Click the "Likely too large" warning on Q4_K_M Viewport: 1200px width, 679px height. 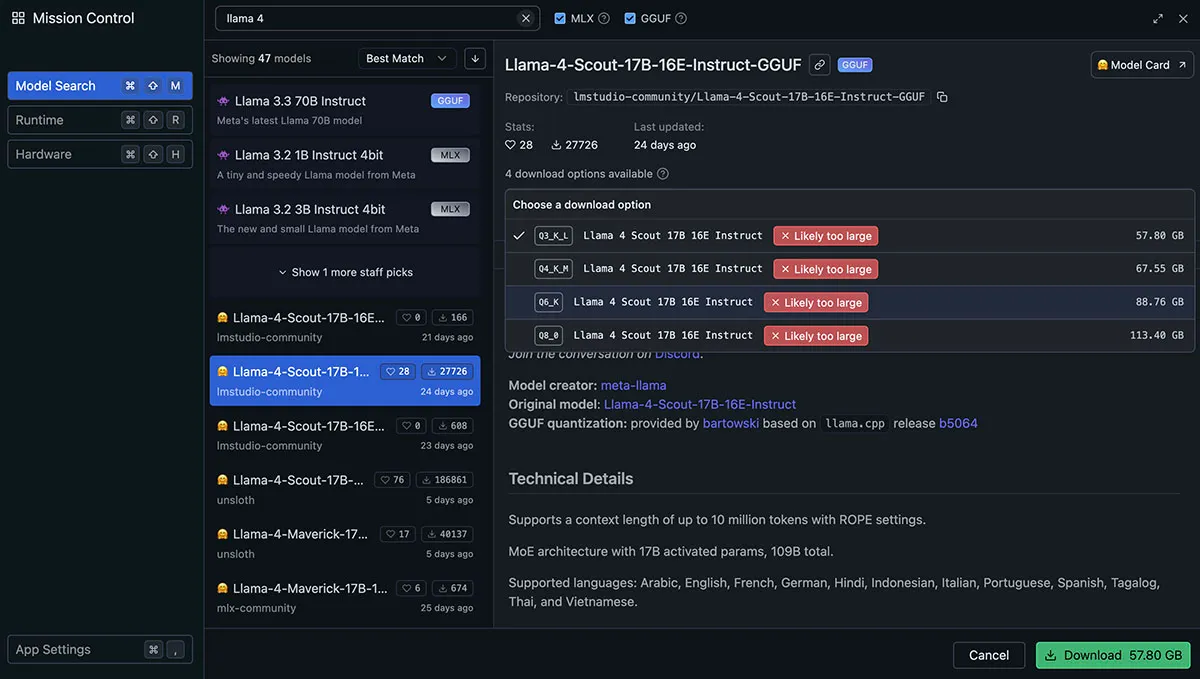826,269
